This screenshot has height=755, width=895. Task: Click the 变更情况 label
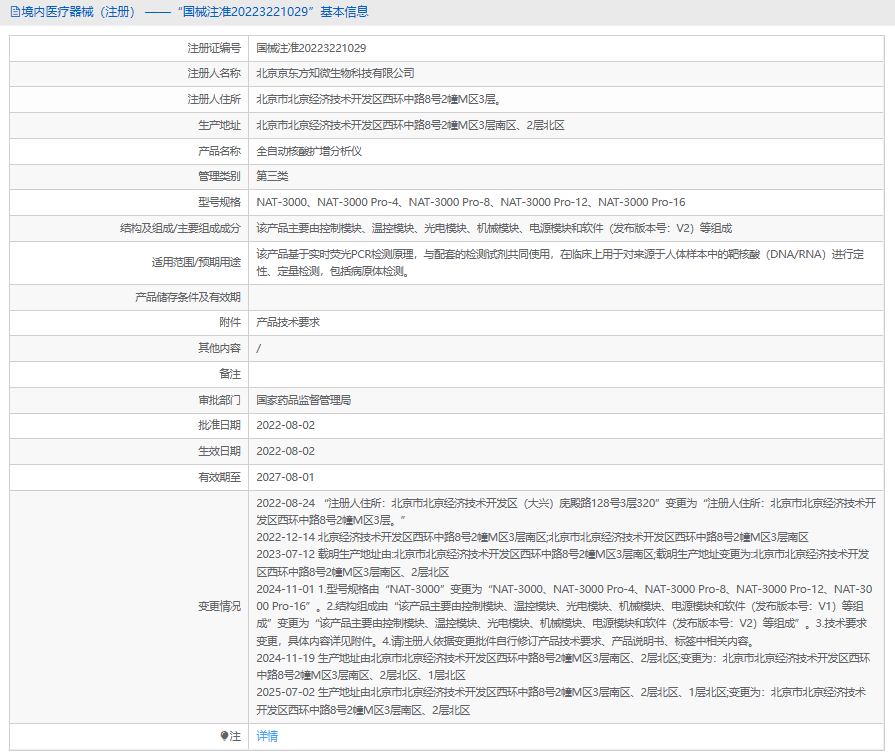point(219,607)
